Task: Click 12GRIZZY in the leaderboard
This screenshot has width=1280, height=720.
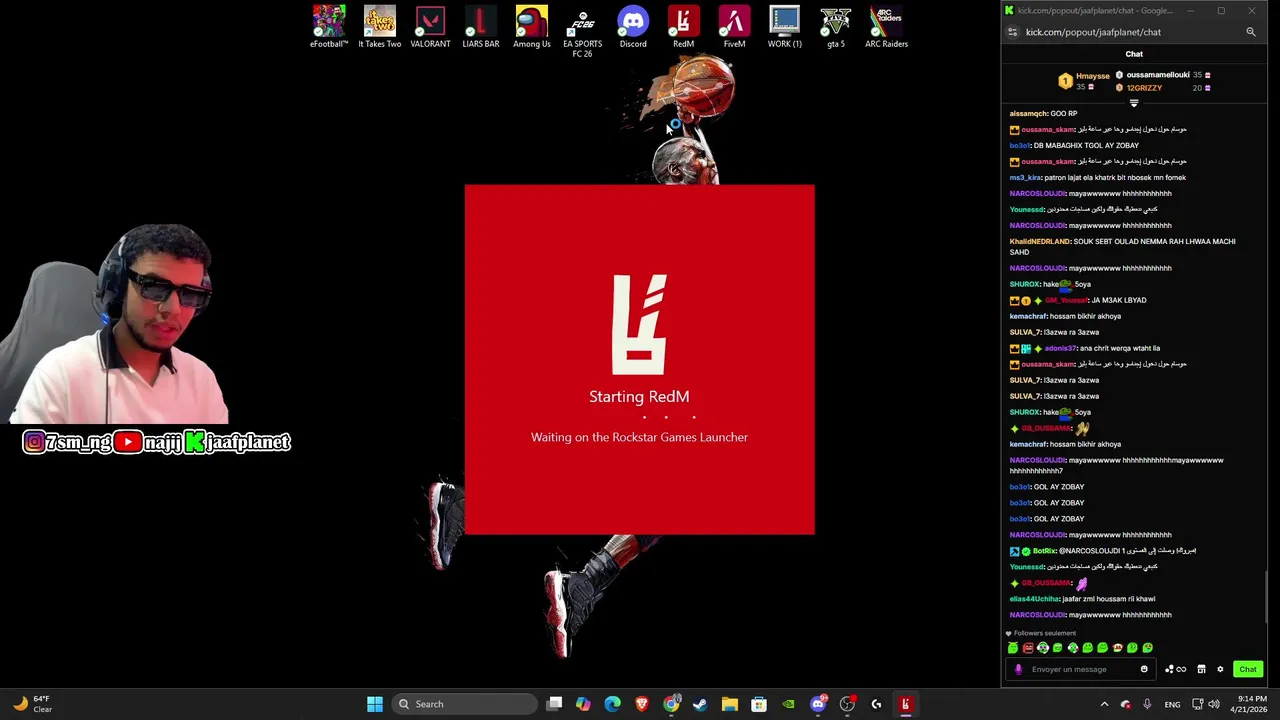Action: coord(1144,88)
